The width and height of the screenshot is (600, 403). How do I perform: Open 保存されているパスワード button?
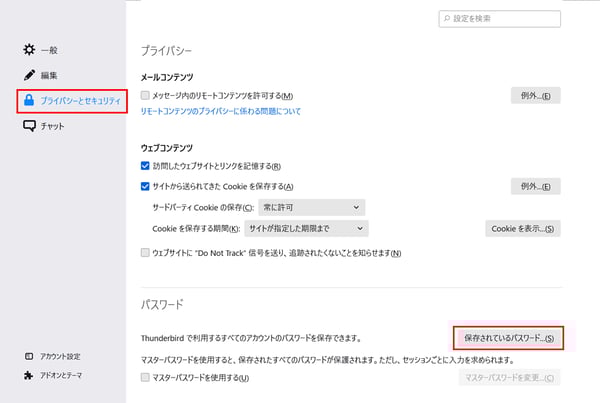(510, 338)
